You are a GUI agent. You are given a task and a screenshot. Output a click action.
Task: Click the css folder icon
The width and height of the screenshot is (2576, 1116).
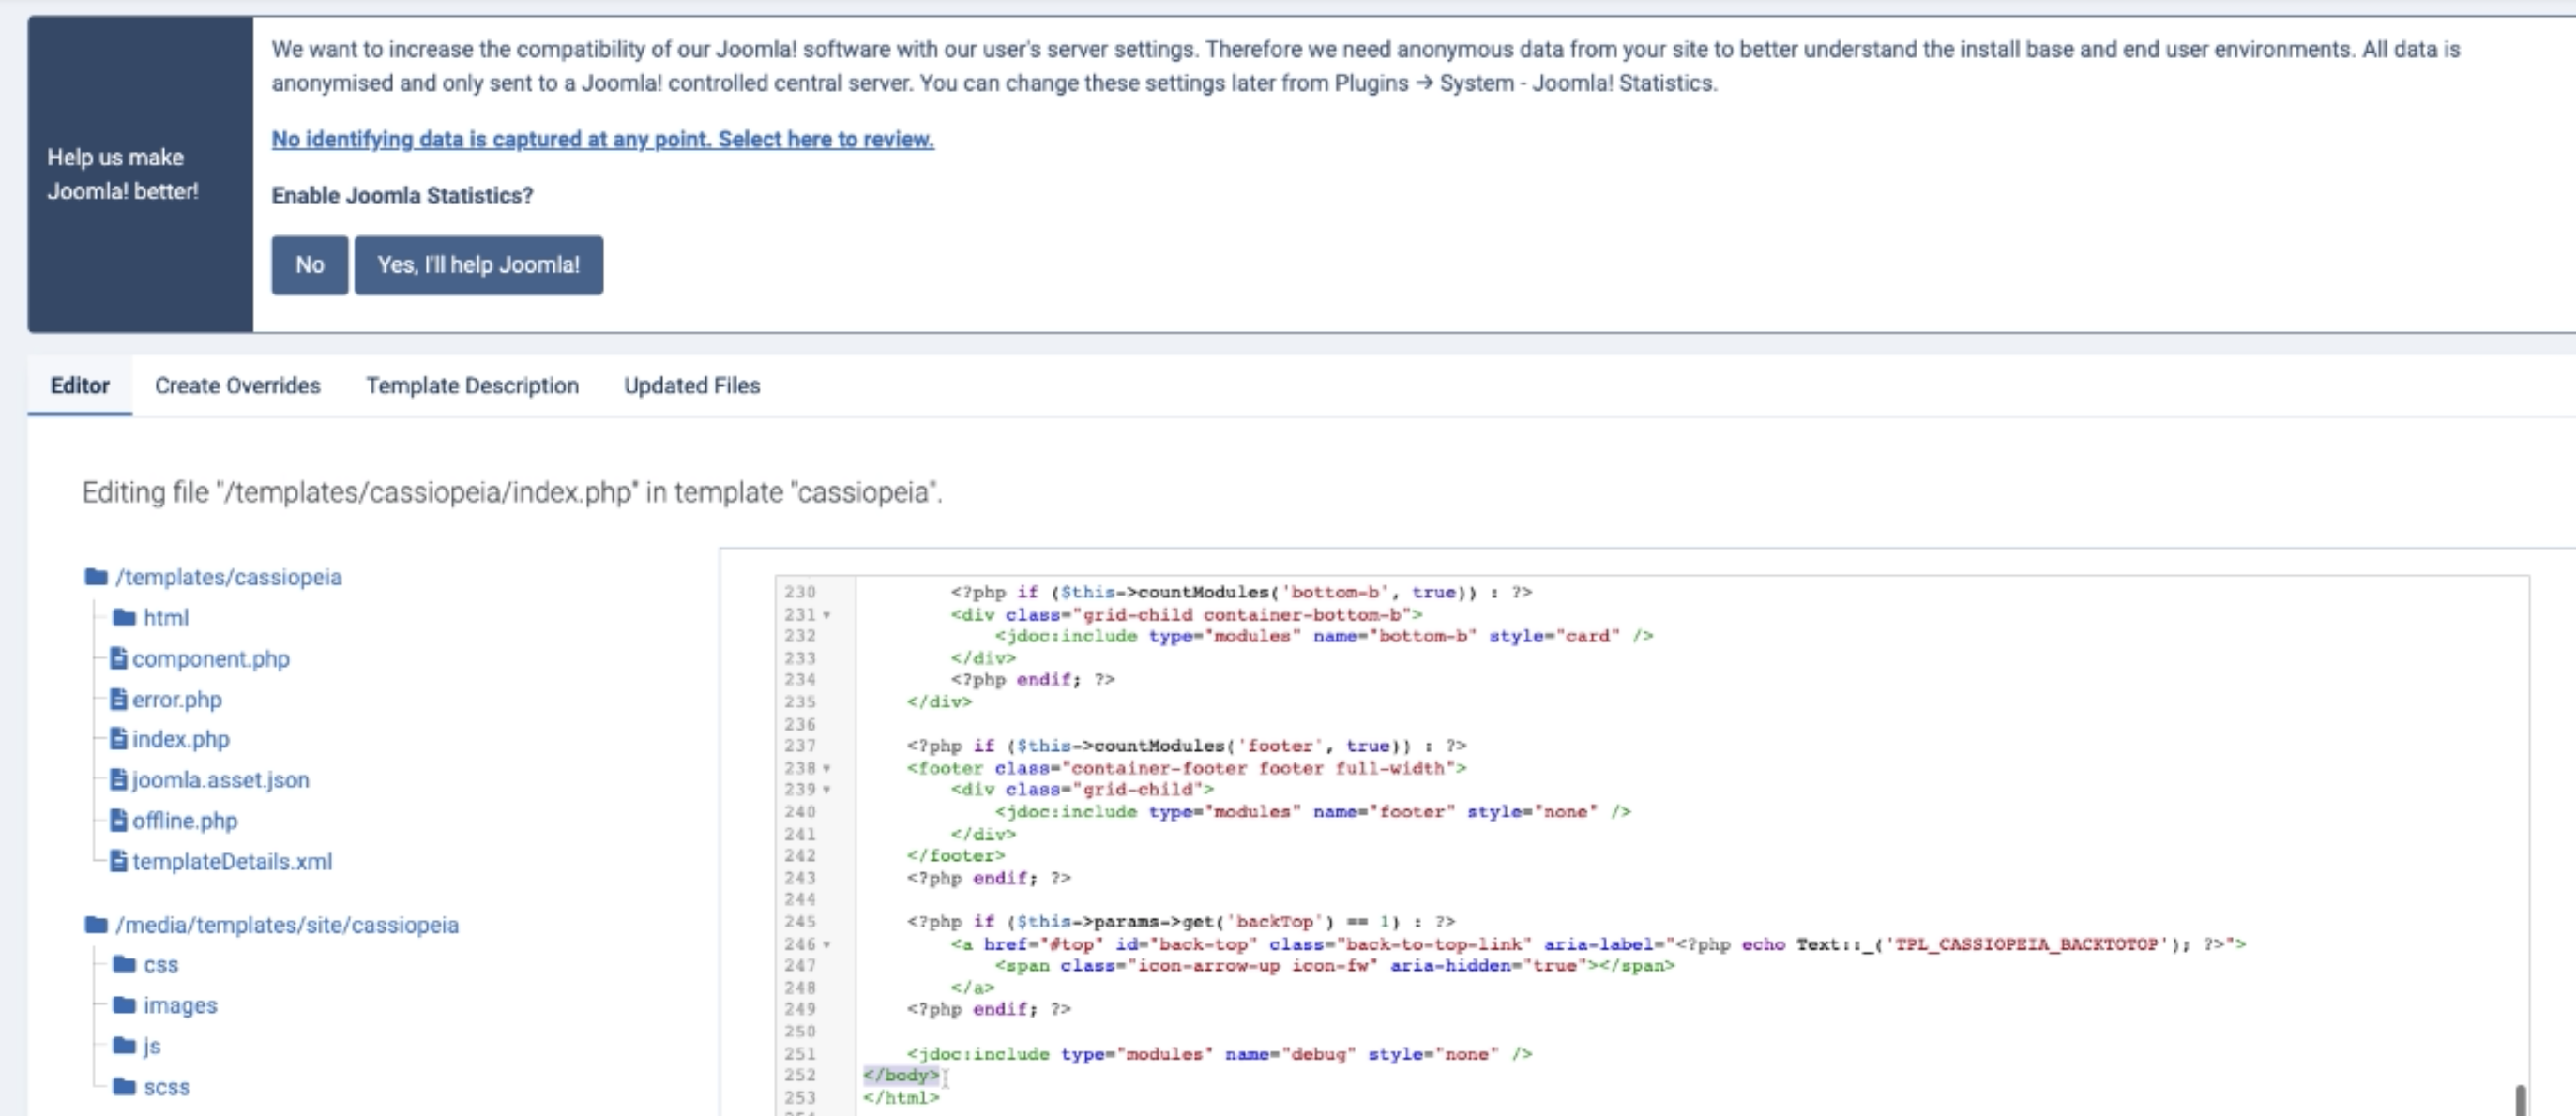(x=124, y=964)
